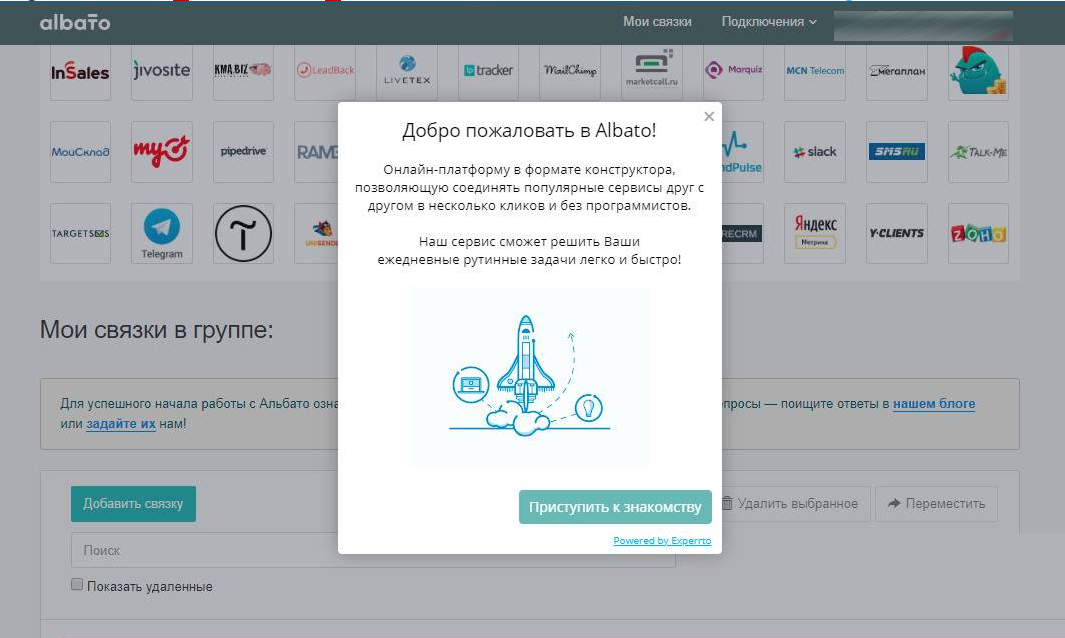The image size is (1065, 638).
Task: Open 'Мои связки' in top navigation
Action: (657, 22)
